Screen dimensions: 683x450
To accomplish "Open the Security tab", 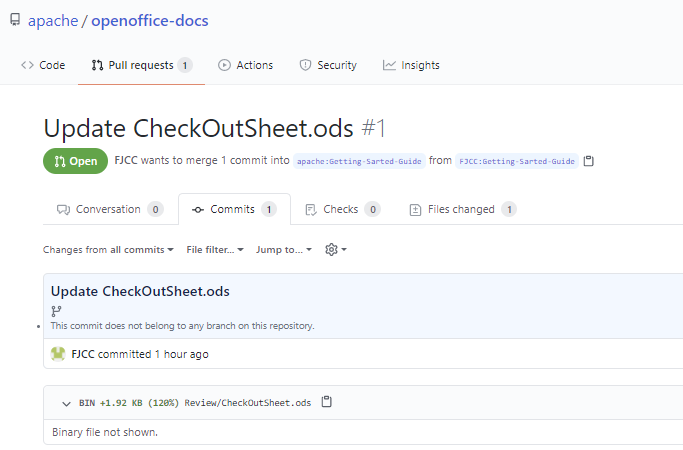I will [x=328, y=65].
